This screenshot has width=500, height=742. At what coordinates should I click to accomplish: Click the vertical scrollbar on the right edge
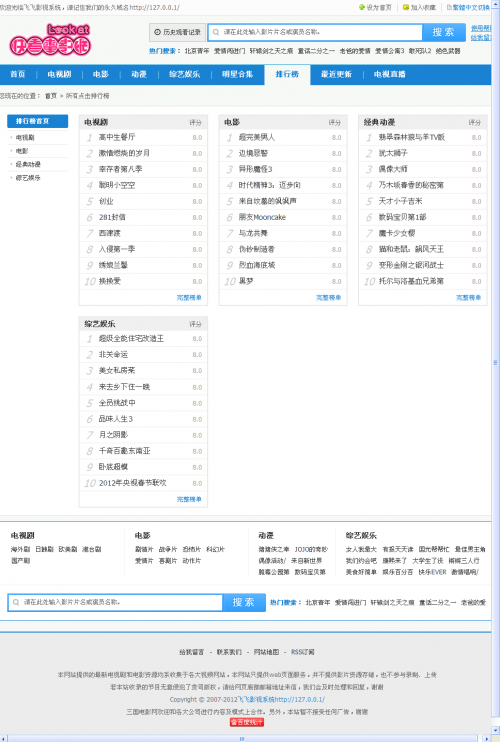coord(496,362)
